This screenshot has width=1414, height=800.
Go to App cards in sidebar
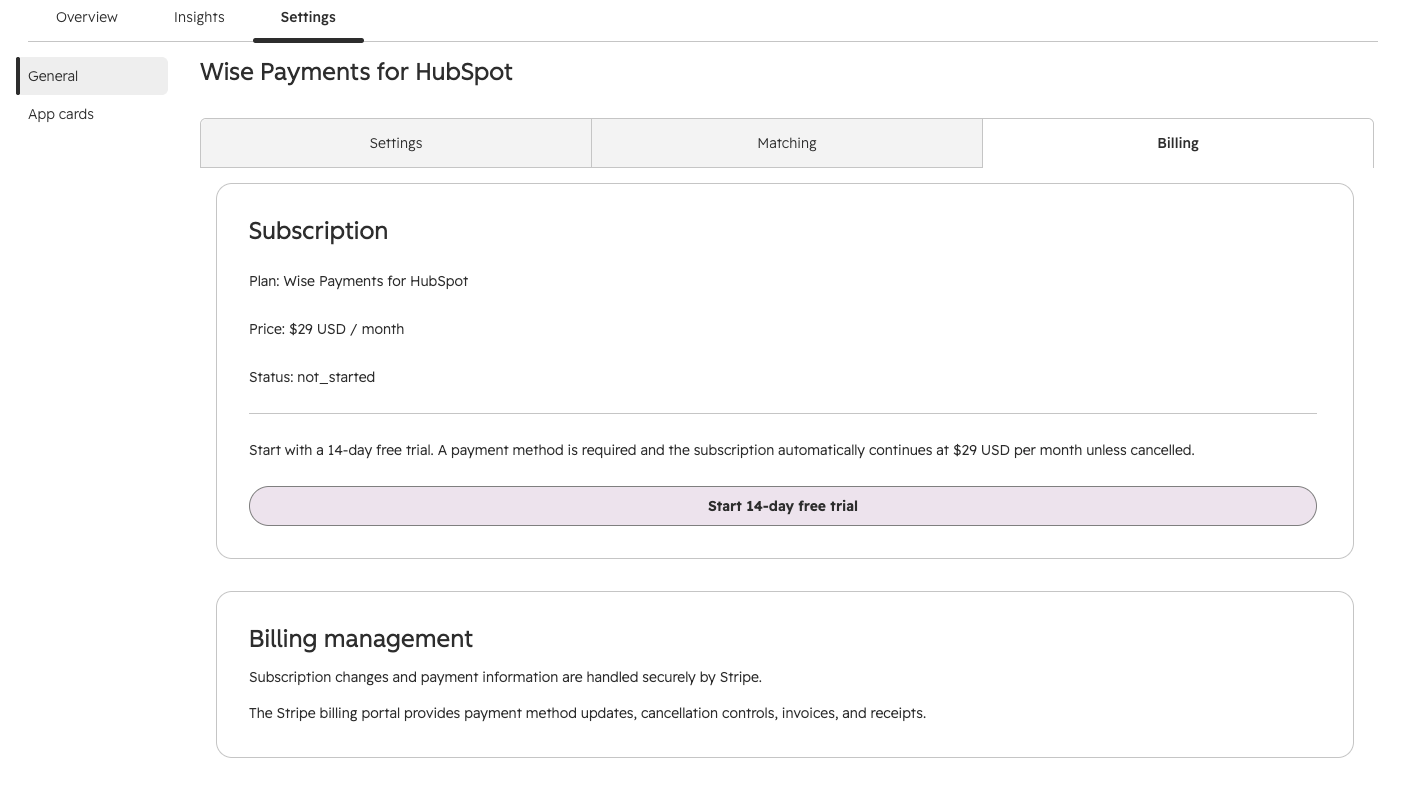point(61,114)
